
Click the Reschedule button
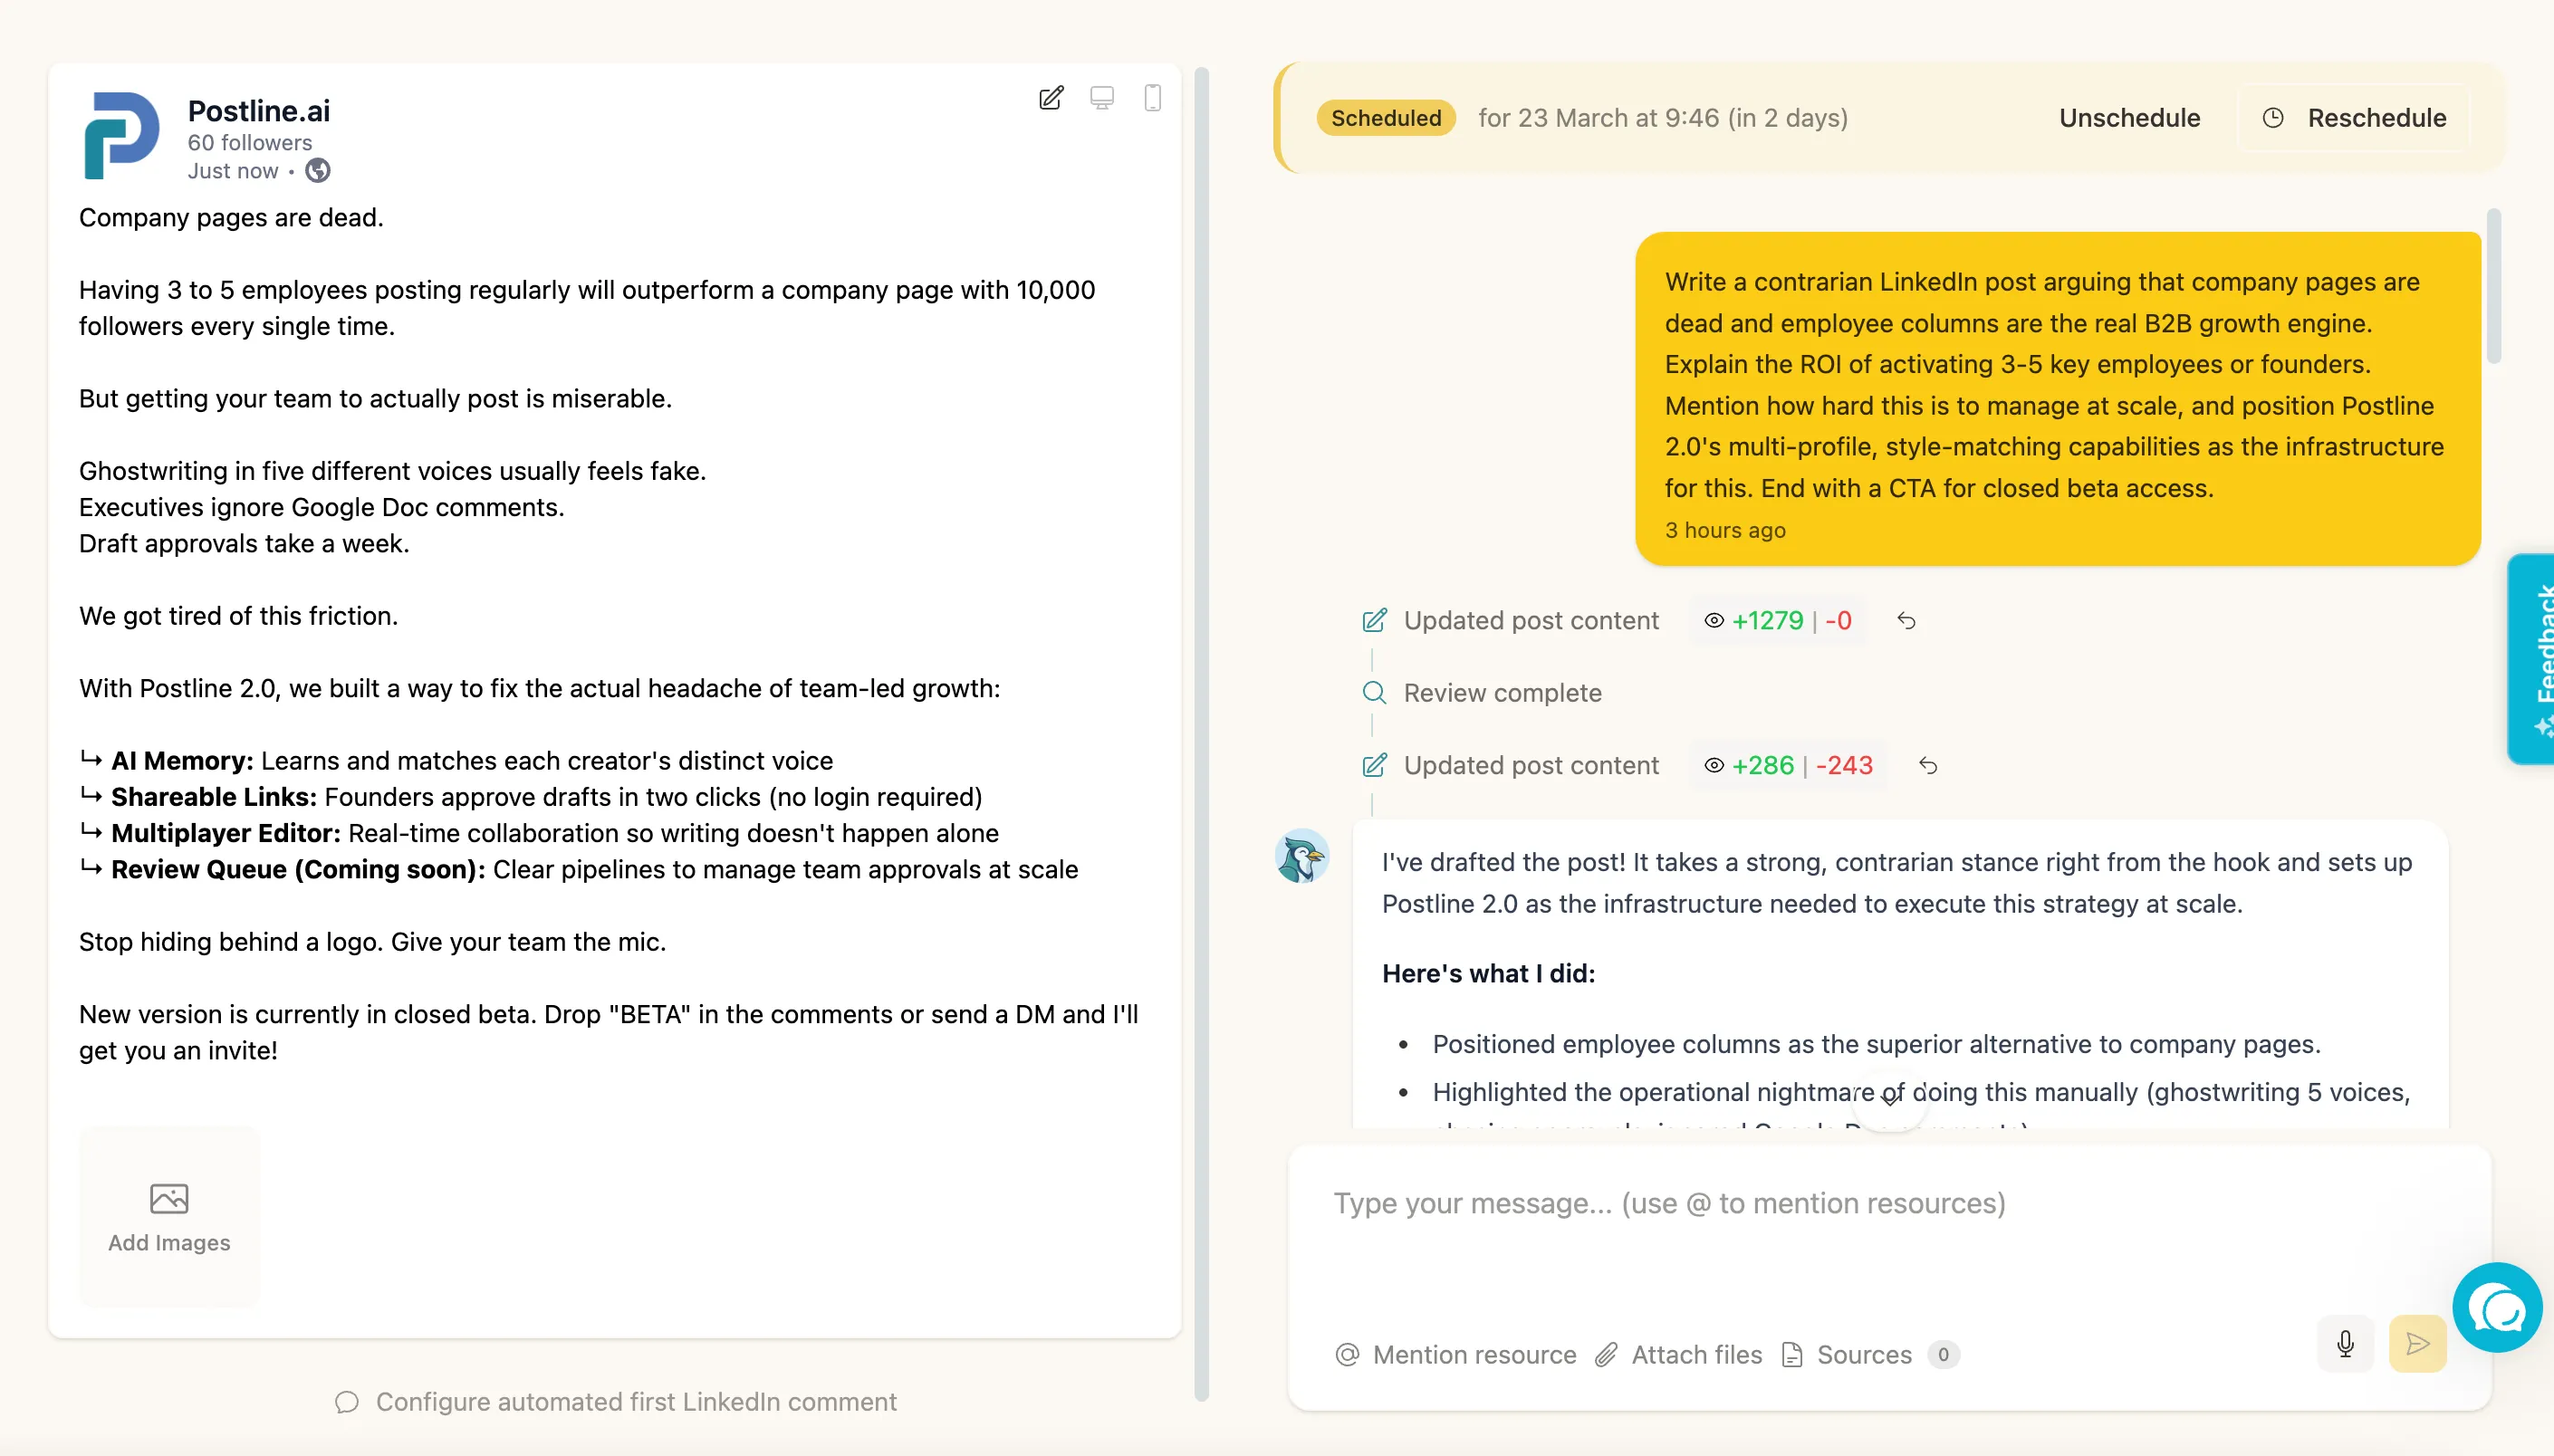pyautogui.click(x=2354, y=118)
